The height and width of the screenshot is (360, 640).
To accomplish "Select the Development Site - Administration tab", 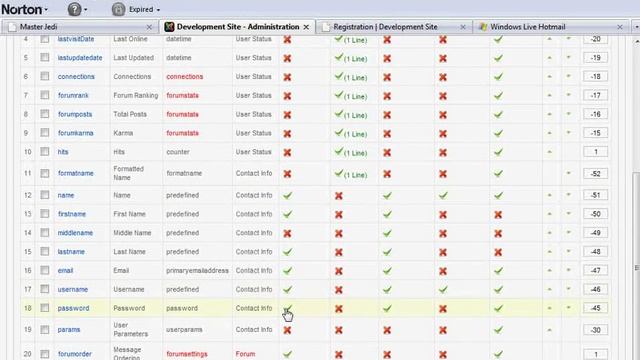I will click(x=237, y=27).
